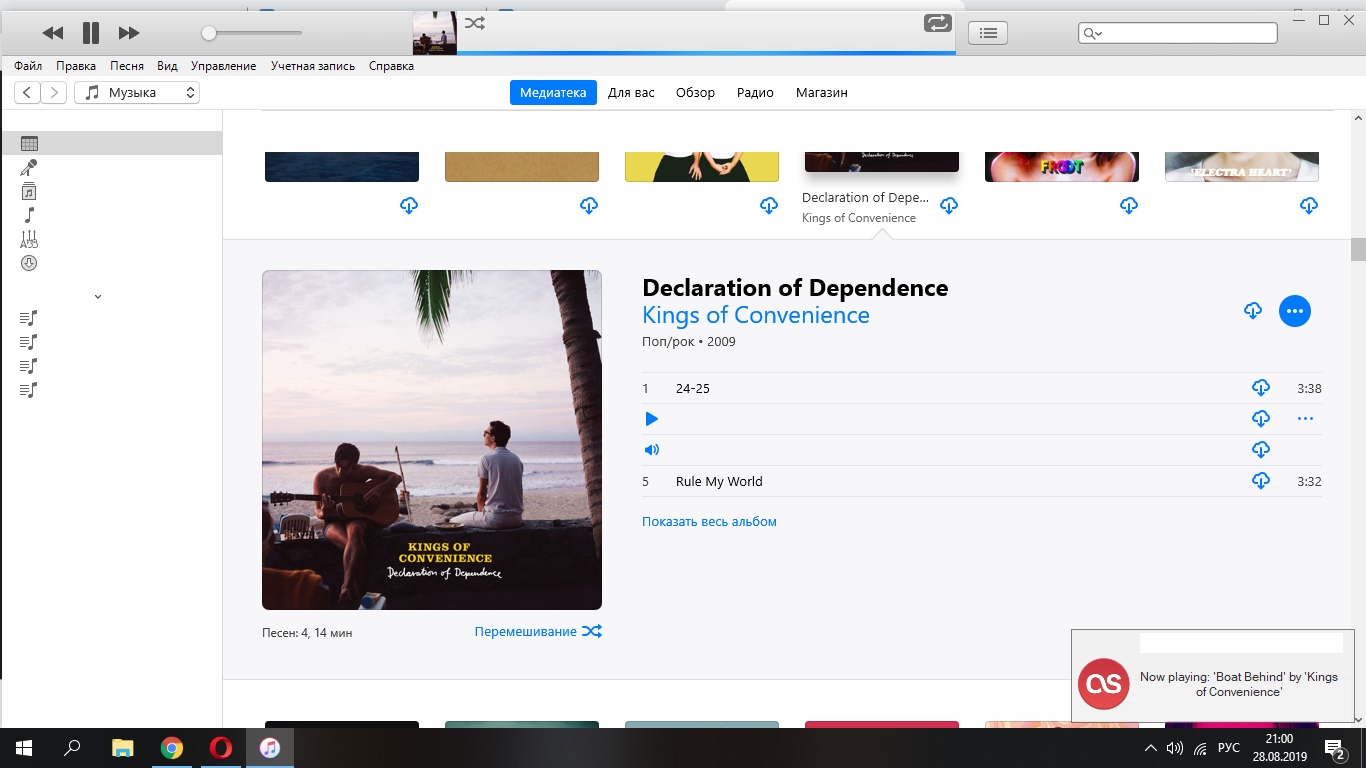
Task: Skip to the next track
Action: [129, 33]
